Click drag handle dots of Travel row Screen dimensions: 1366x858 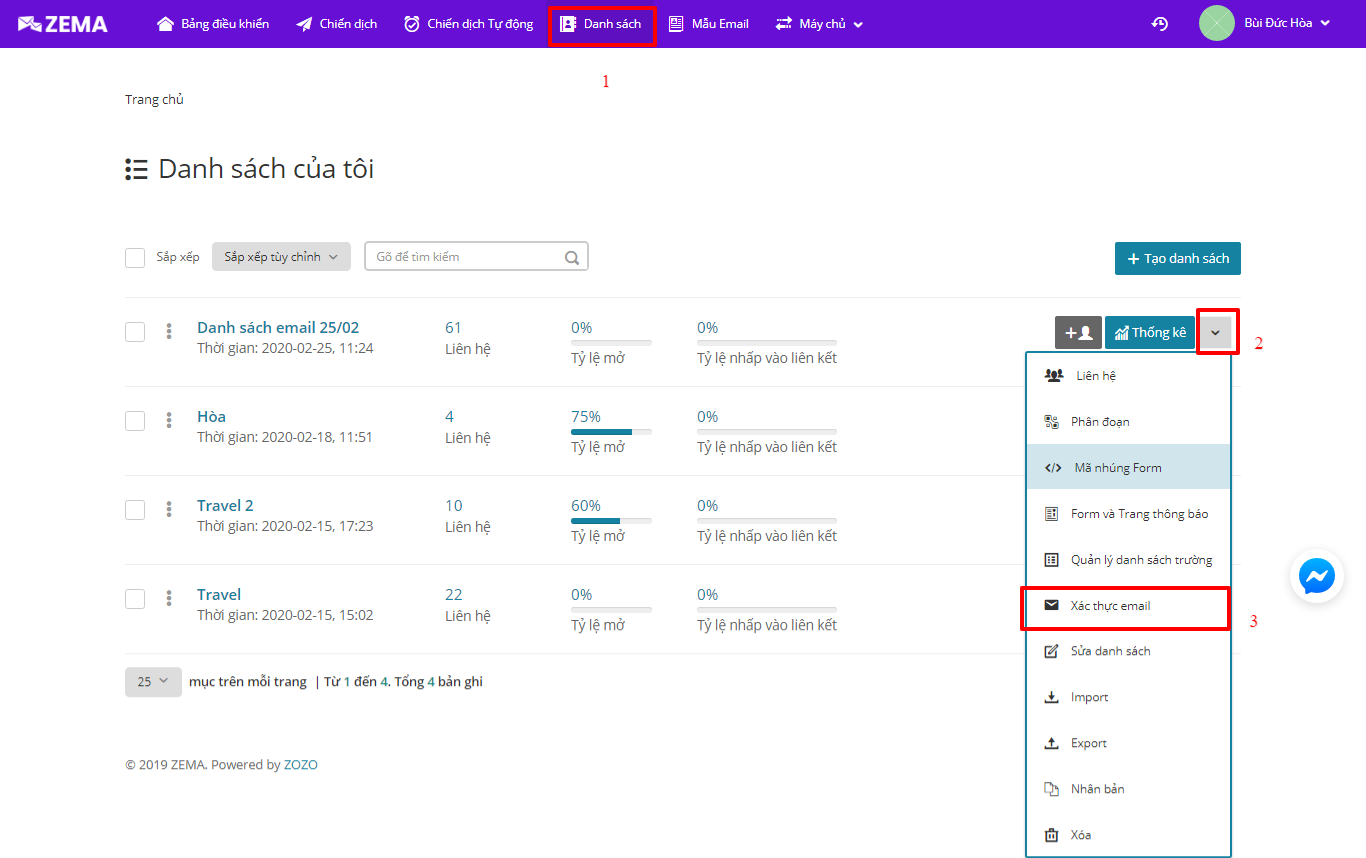[169, 598]
